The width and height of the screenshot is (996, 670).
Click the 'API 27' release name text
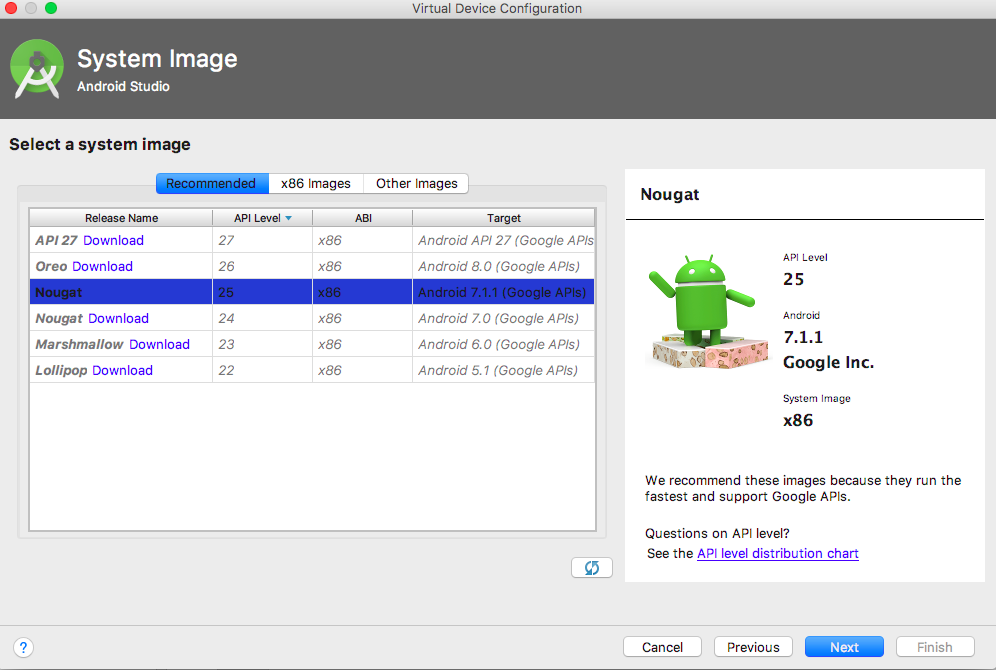(x=57, y=240)
